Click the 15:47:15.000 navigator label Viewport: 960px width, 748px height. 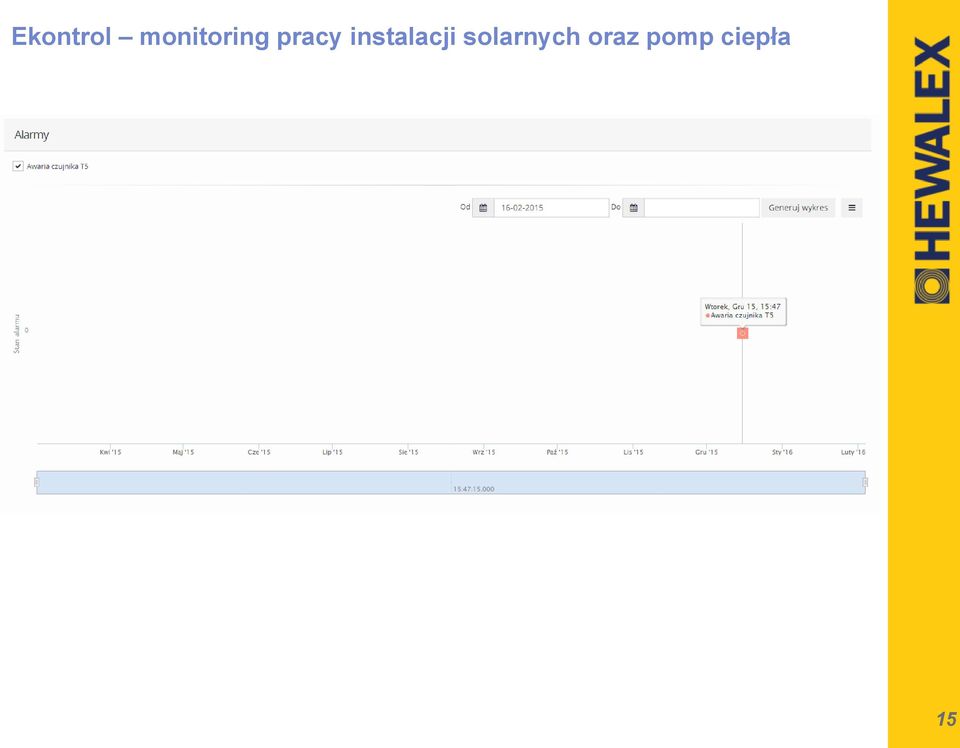click(x=474, y=489)
